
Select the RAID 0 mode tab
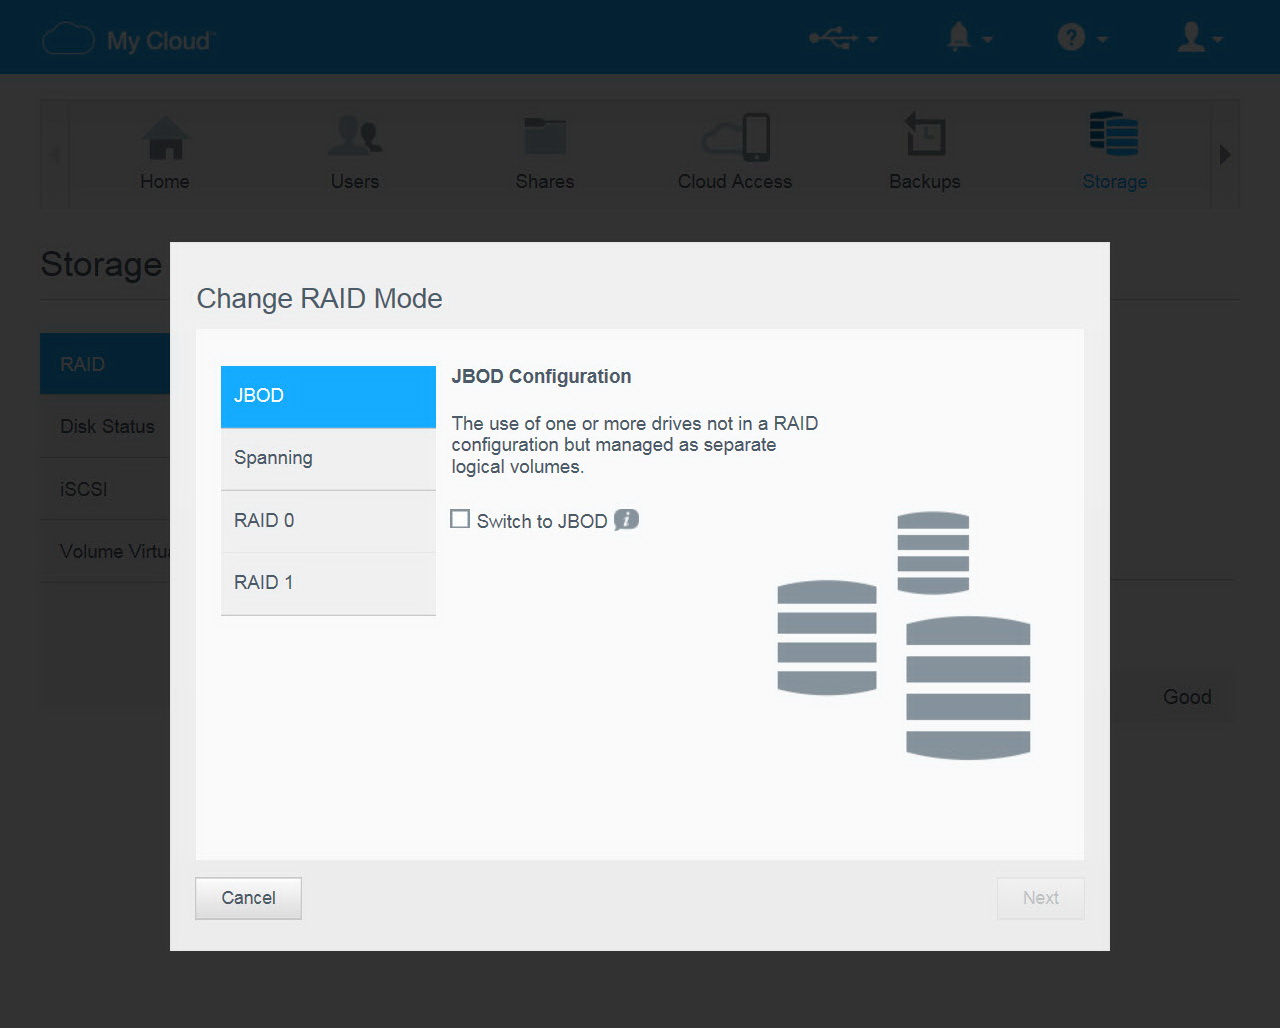[328, 521]
